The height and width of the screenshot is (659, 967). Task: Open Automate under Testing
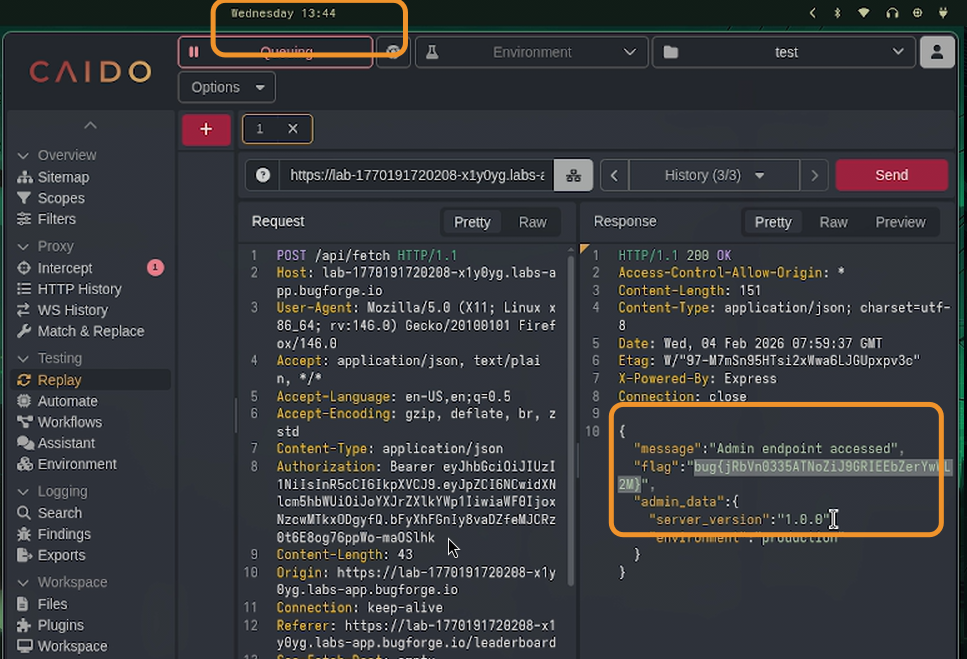[x=67, y=401]
